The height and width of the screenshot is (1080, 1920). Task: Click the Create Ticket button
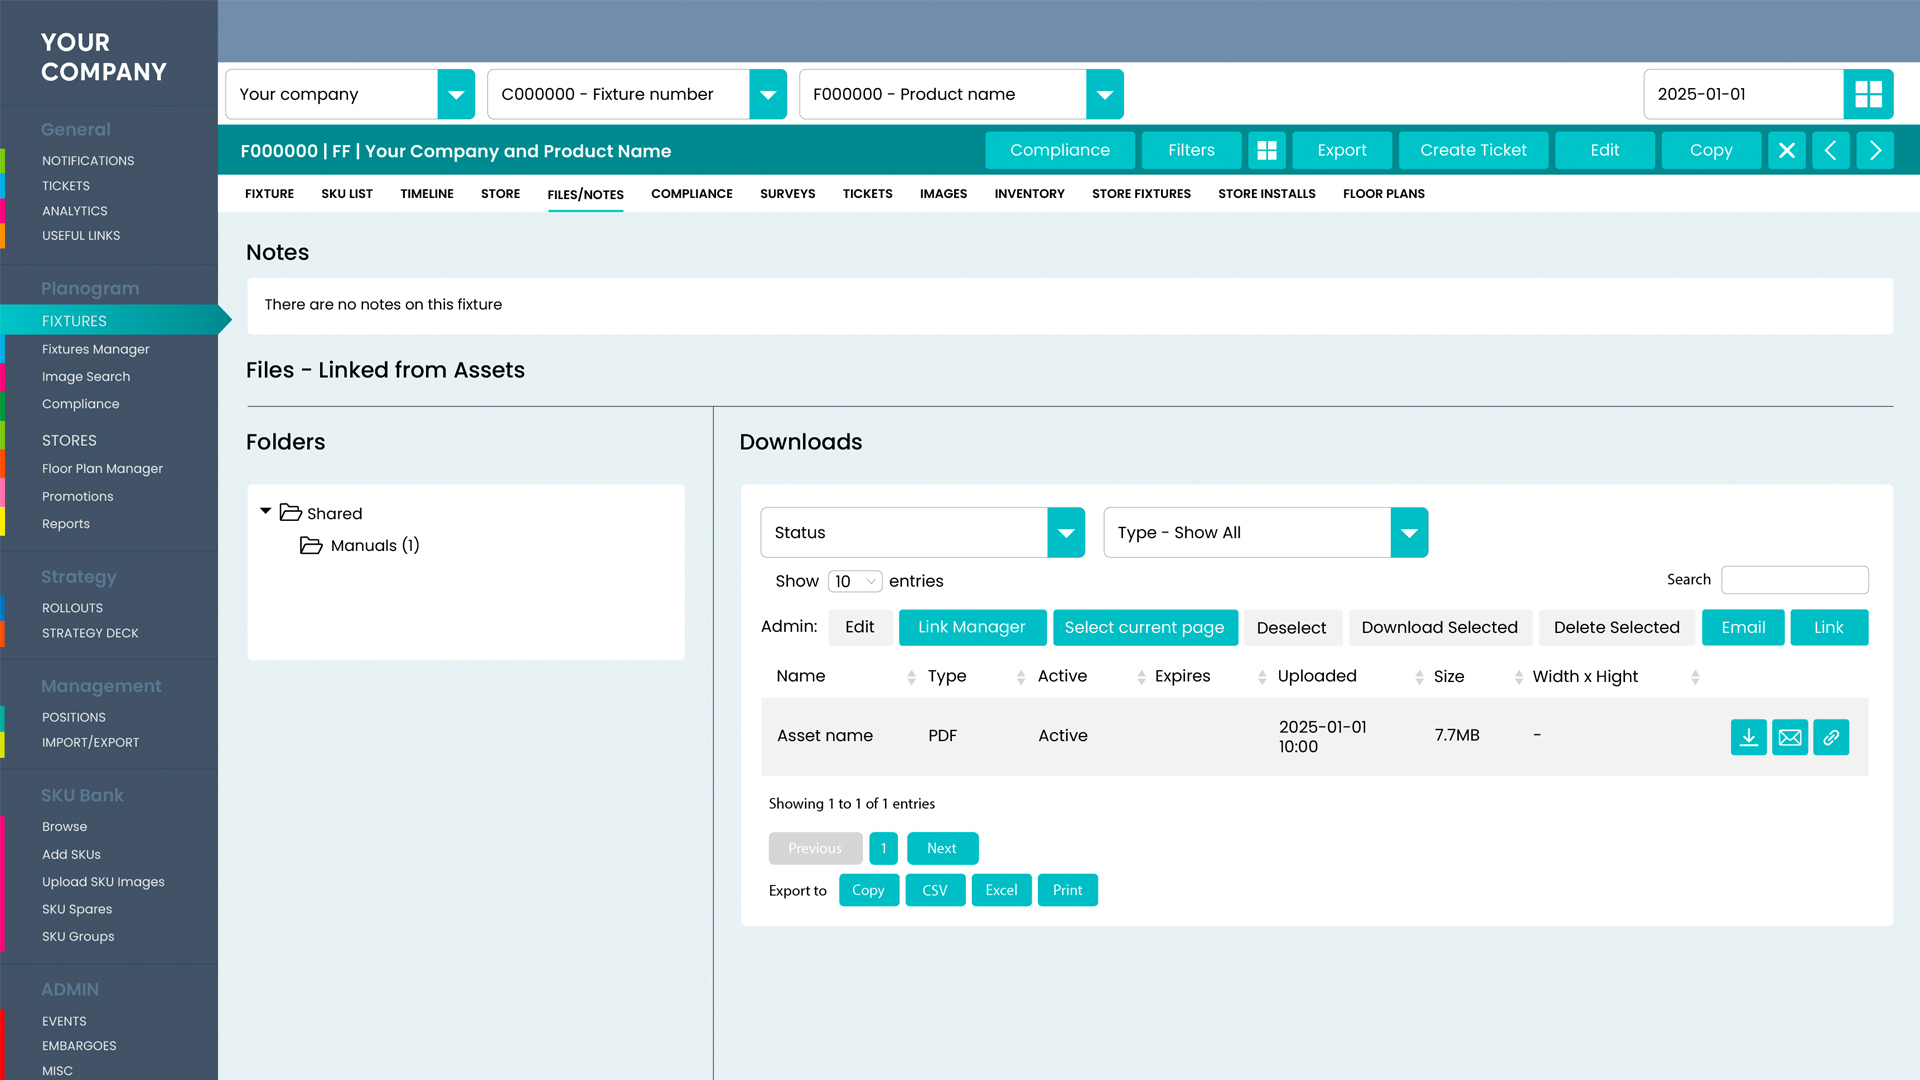1473,150
